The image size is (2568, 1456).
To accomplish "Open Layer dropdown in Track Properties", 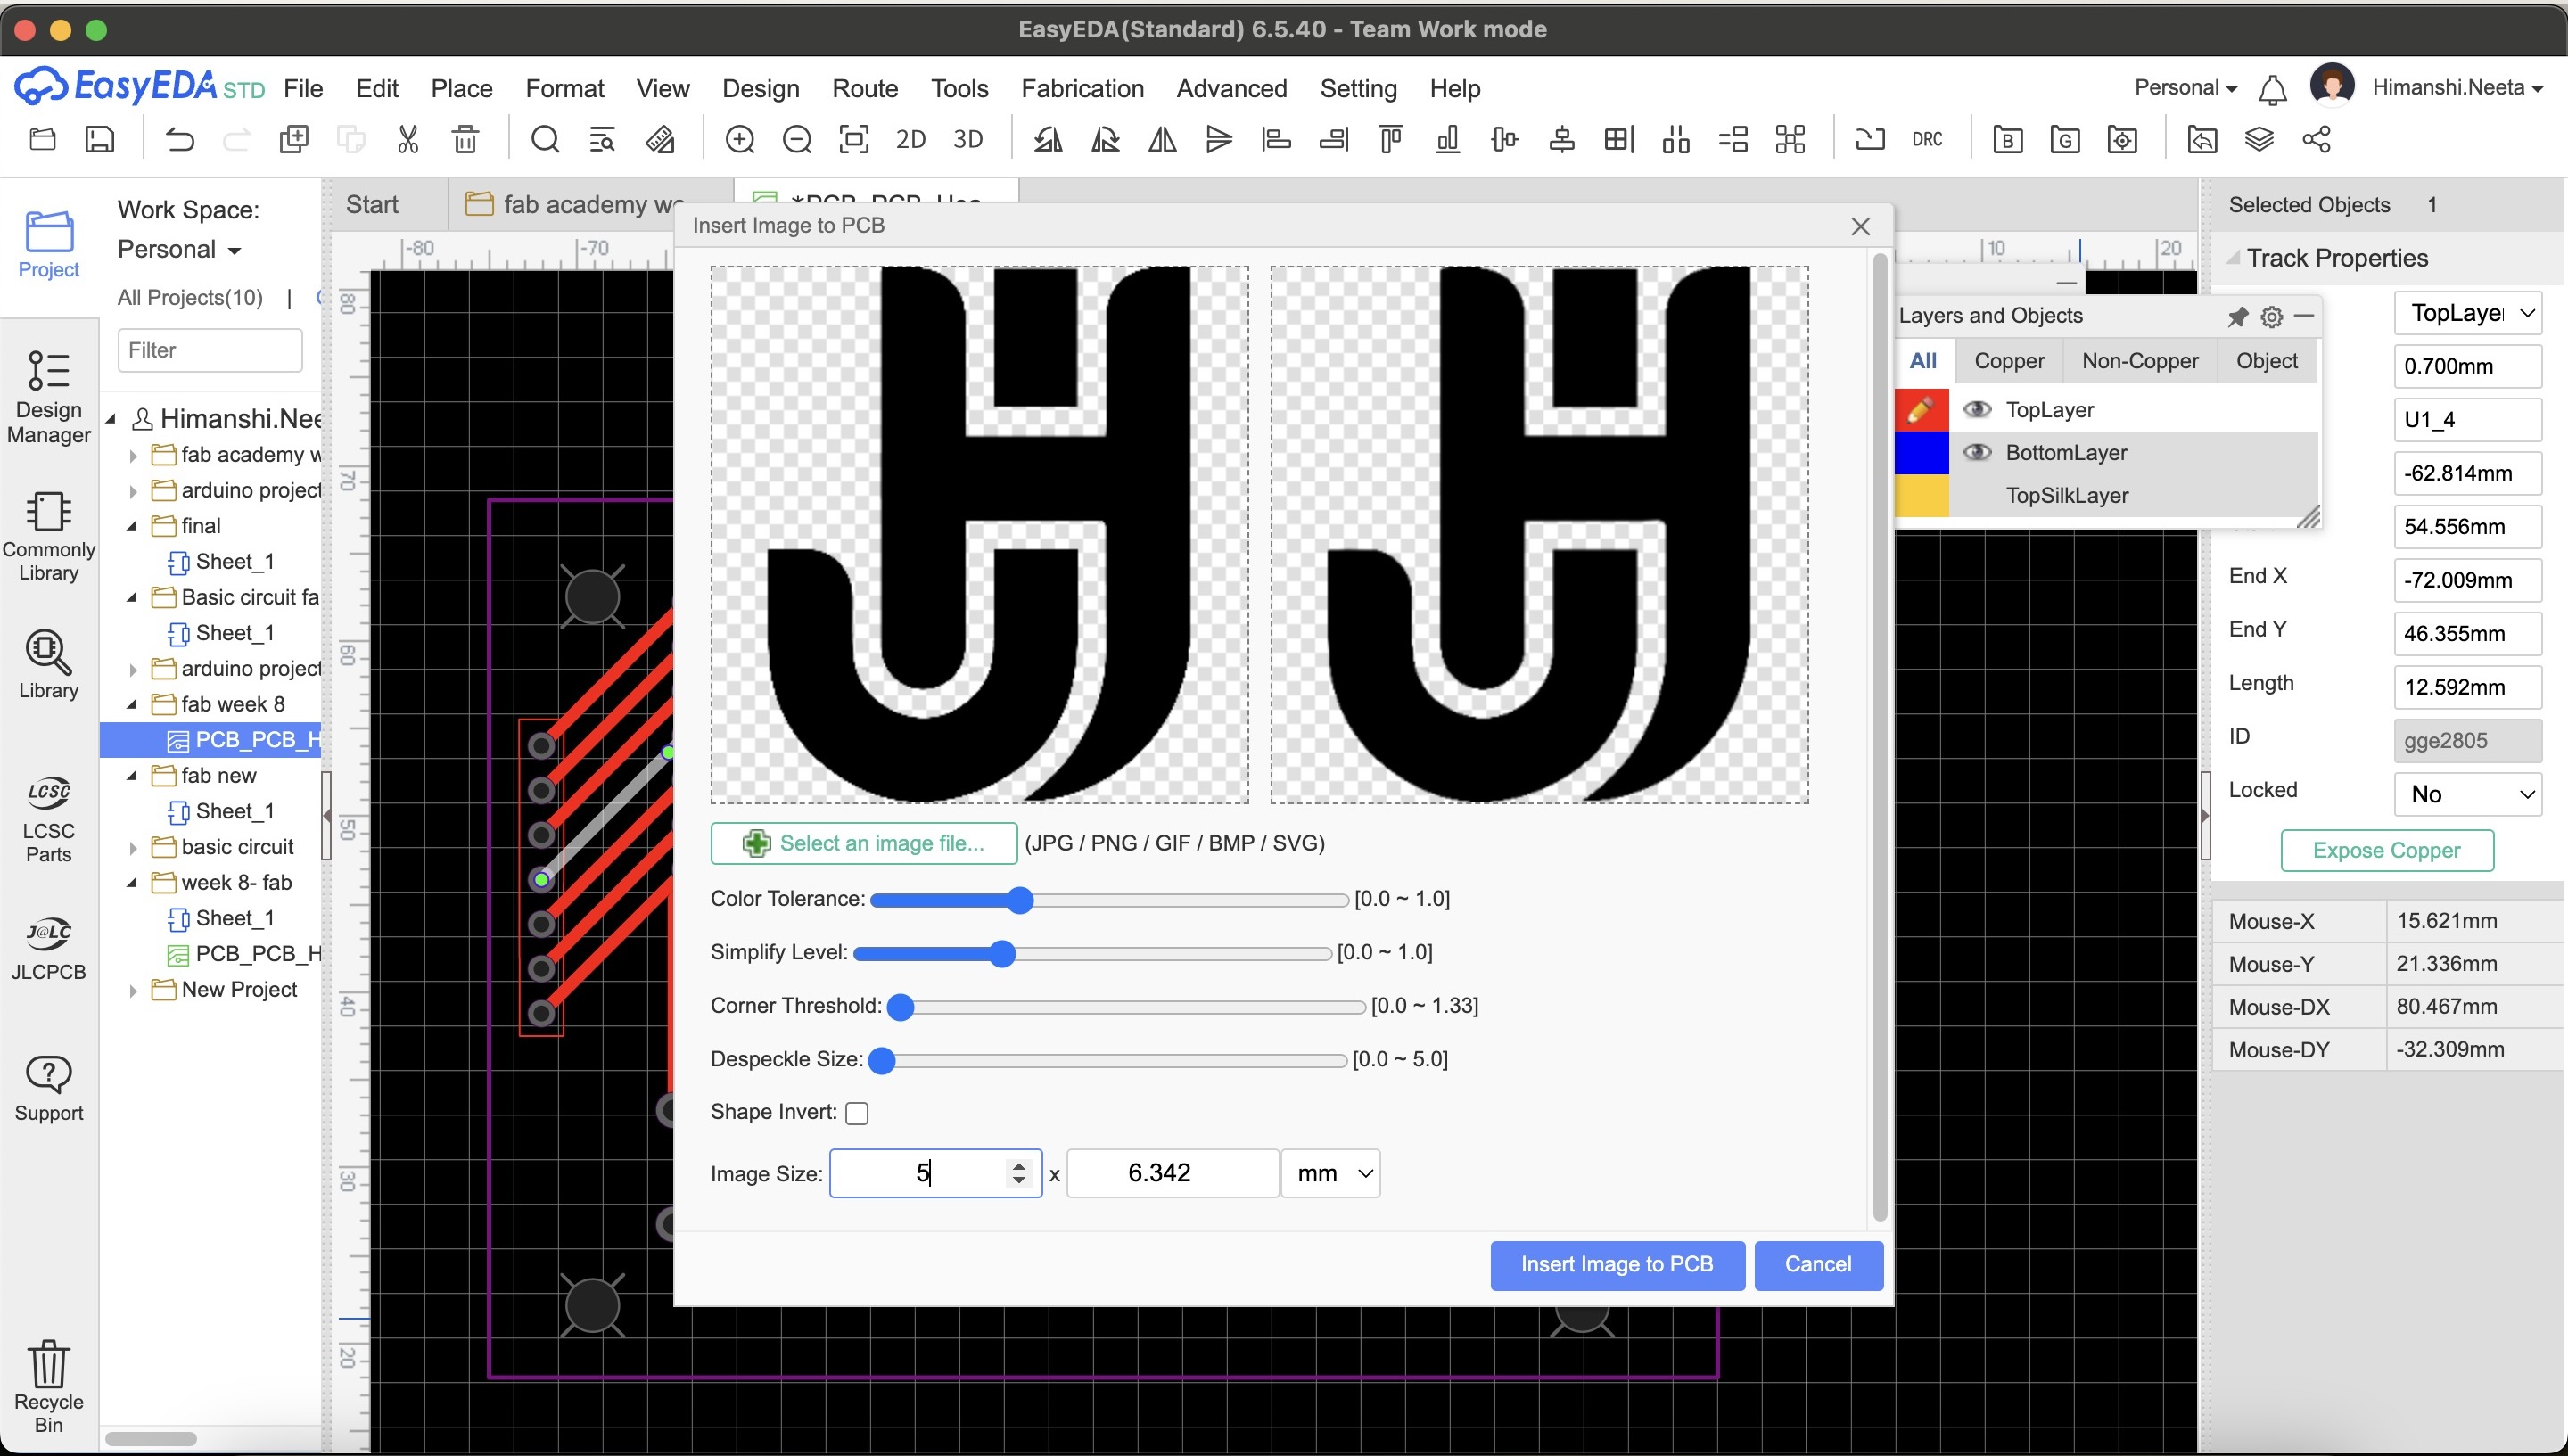I will (x=2468, y=313).
